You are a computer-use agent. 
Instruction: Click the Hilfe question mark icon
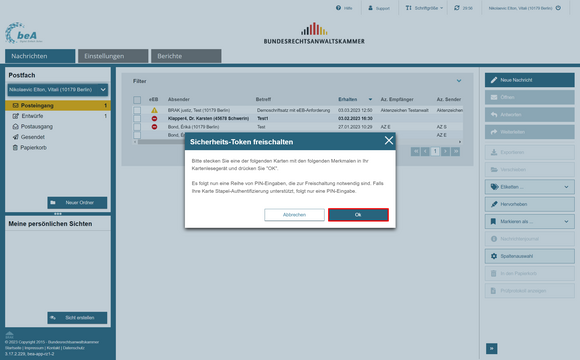(x=338, y=8)
